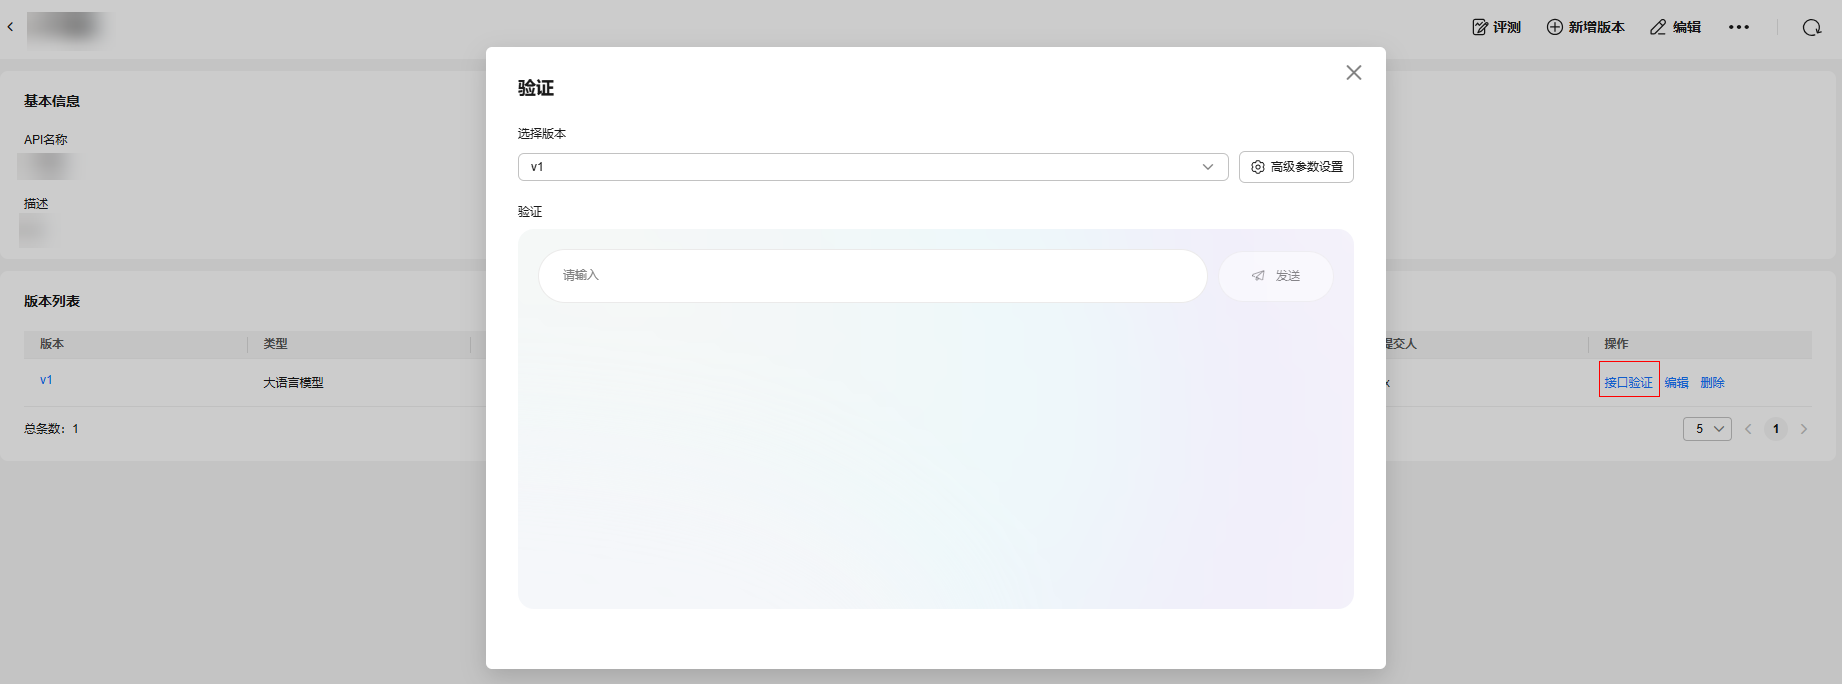Click the 请输入 message input field

[x=872, y=276]
